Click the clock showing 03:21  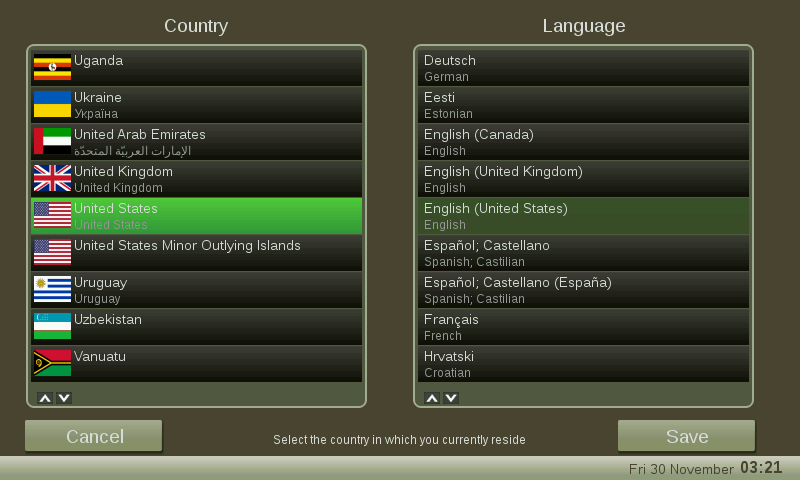point(761,468)
